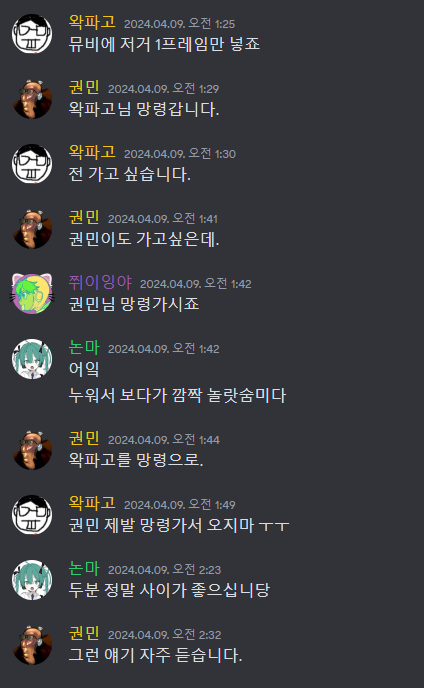Open 쮜이잉야's cat-ear avatar
Screen dimensions: 424x688
[32, 294]
